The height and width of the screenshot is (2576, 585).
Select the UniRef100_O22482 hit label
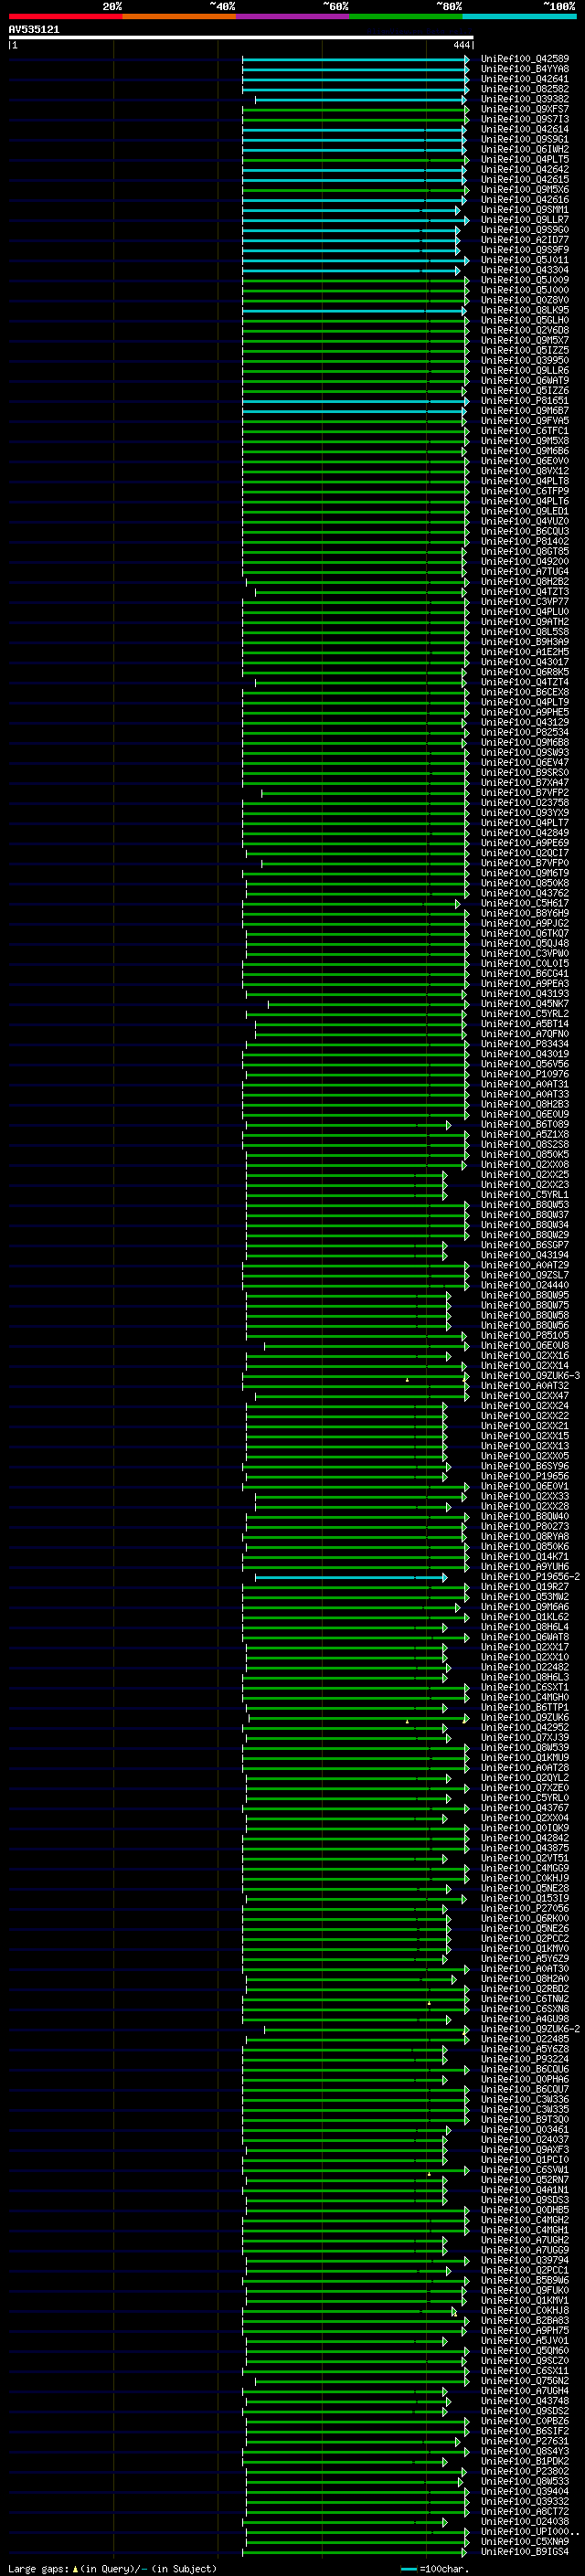point(525,1668)
